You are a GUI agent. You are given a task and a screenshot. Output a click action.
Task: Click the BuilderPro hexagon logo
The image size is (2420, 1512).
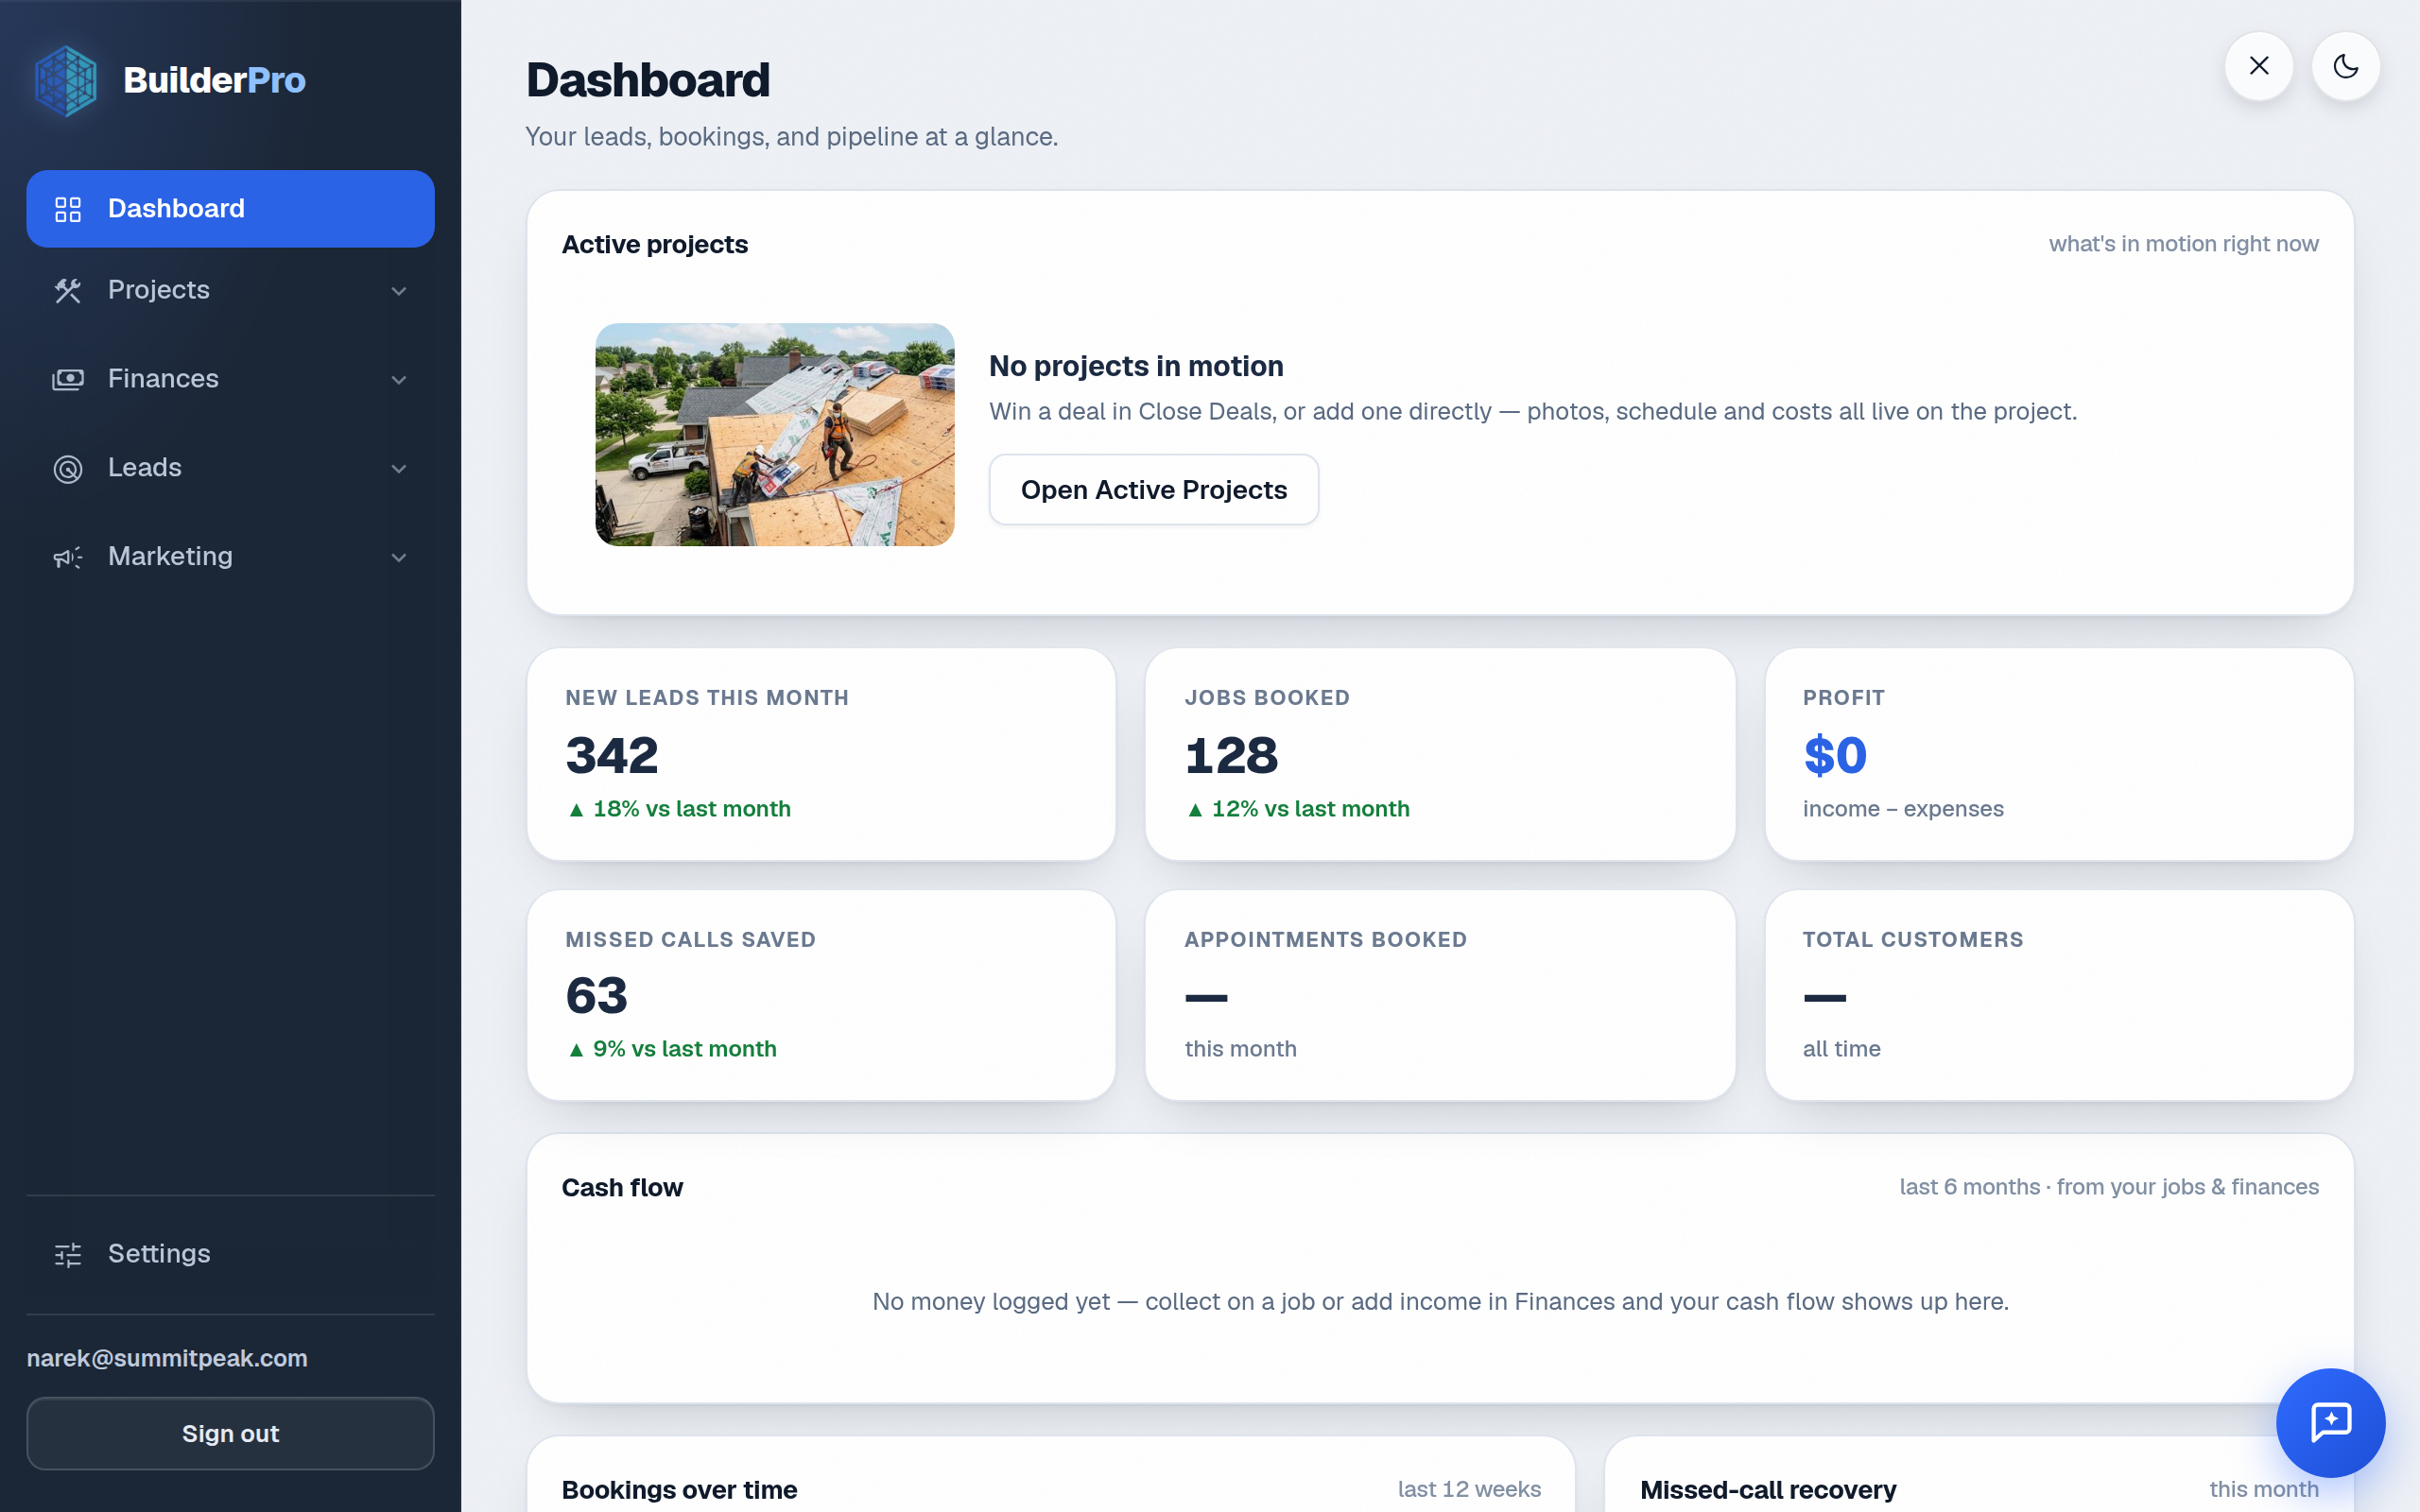coord(66,80)
